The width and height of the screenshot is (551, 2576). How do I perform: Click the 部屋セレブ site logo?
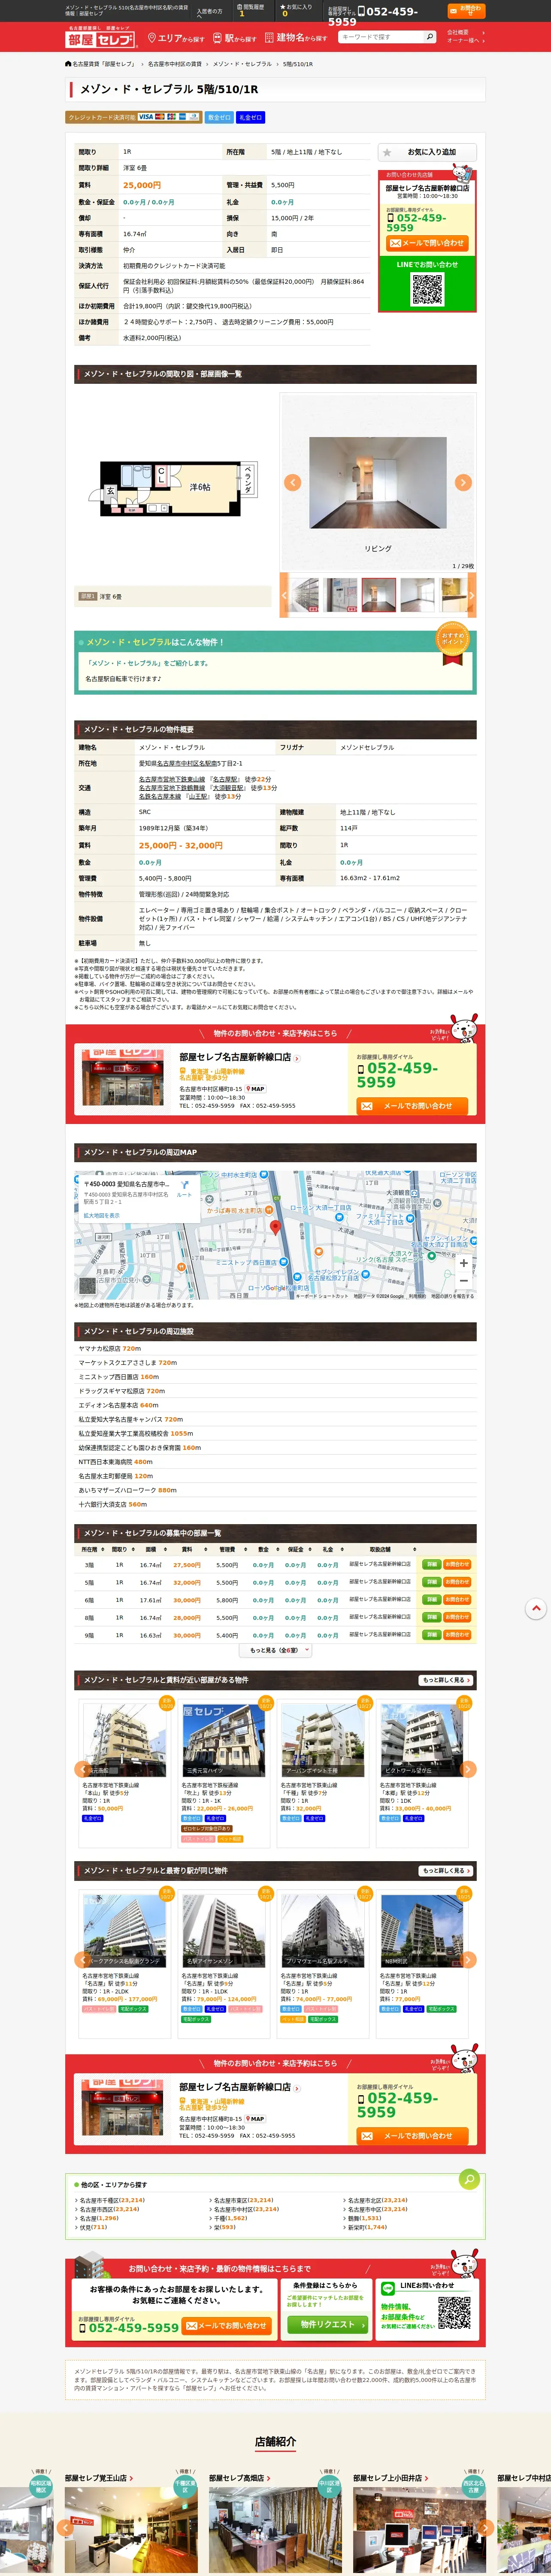pyautogui.click(x=101, y=37)
